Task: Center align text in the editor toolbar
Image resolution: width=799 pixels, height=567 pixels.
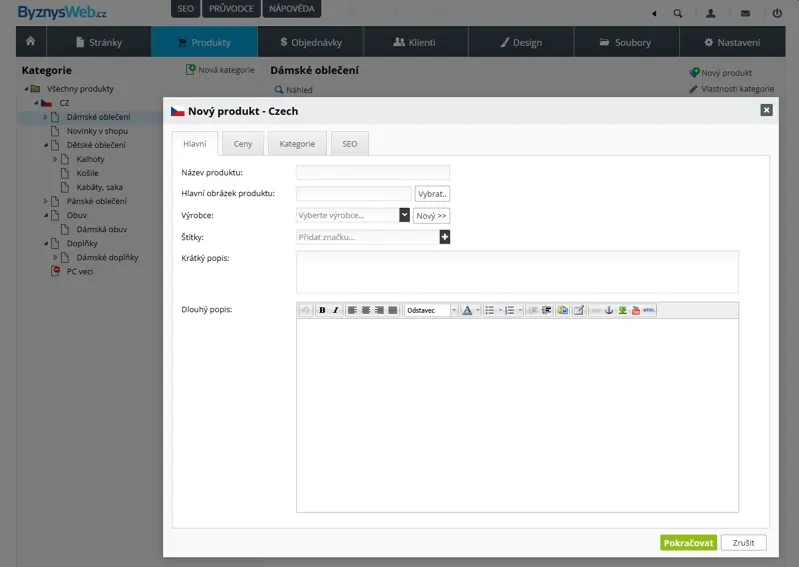Action: [366, 310]
